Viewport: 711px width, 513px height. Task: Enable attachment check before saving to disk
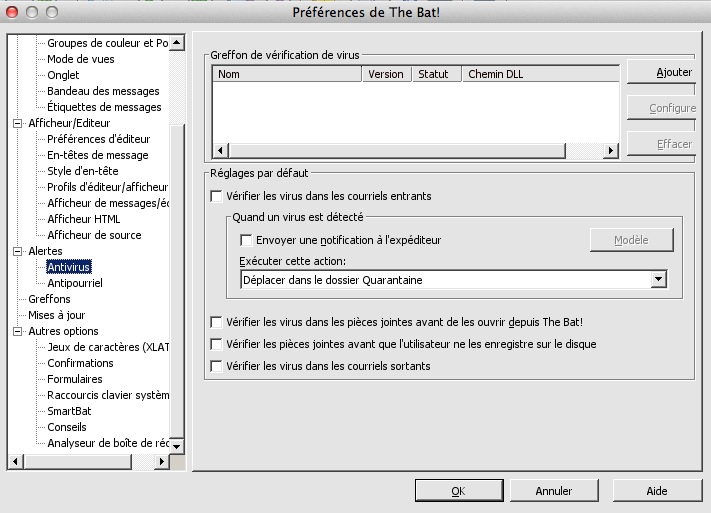[x=216, y=345]
